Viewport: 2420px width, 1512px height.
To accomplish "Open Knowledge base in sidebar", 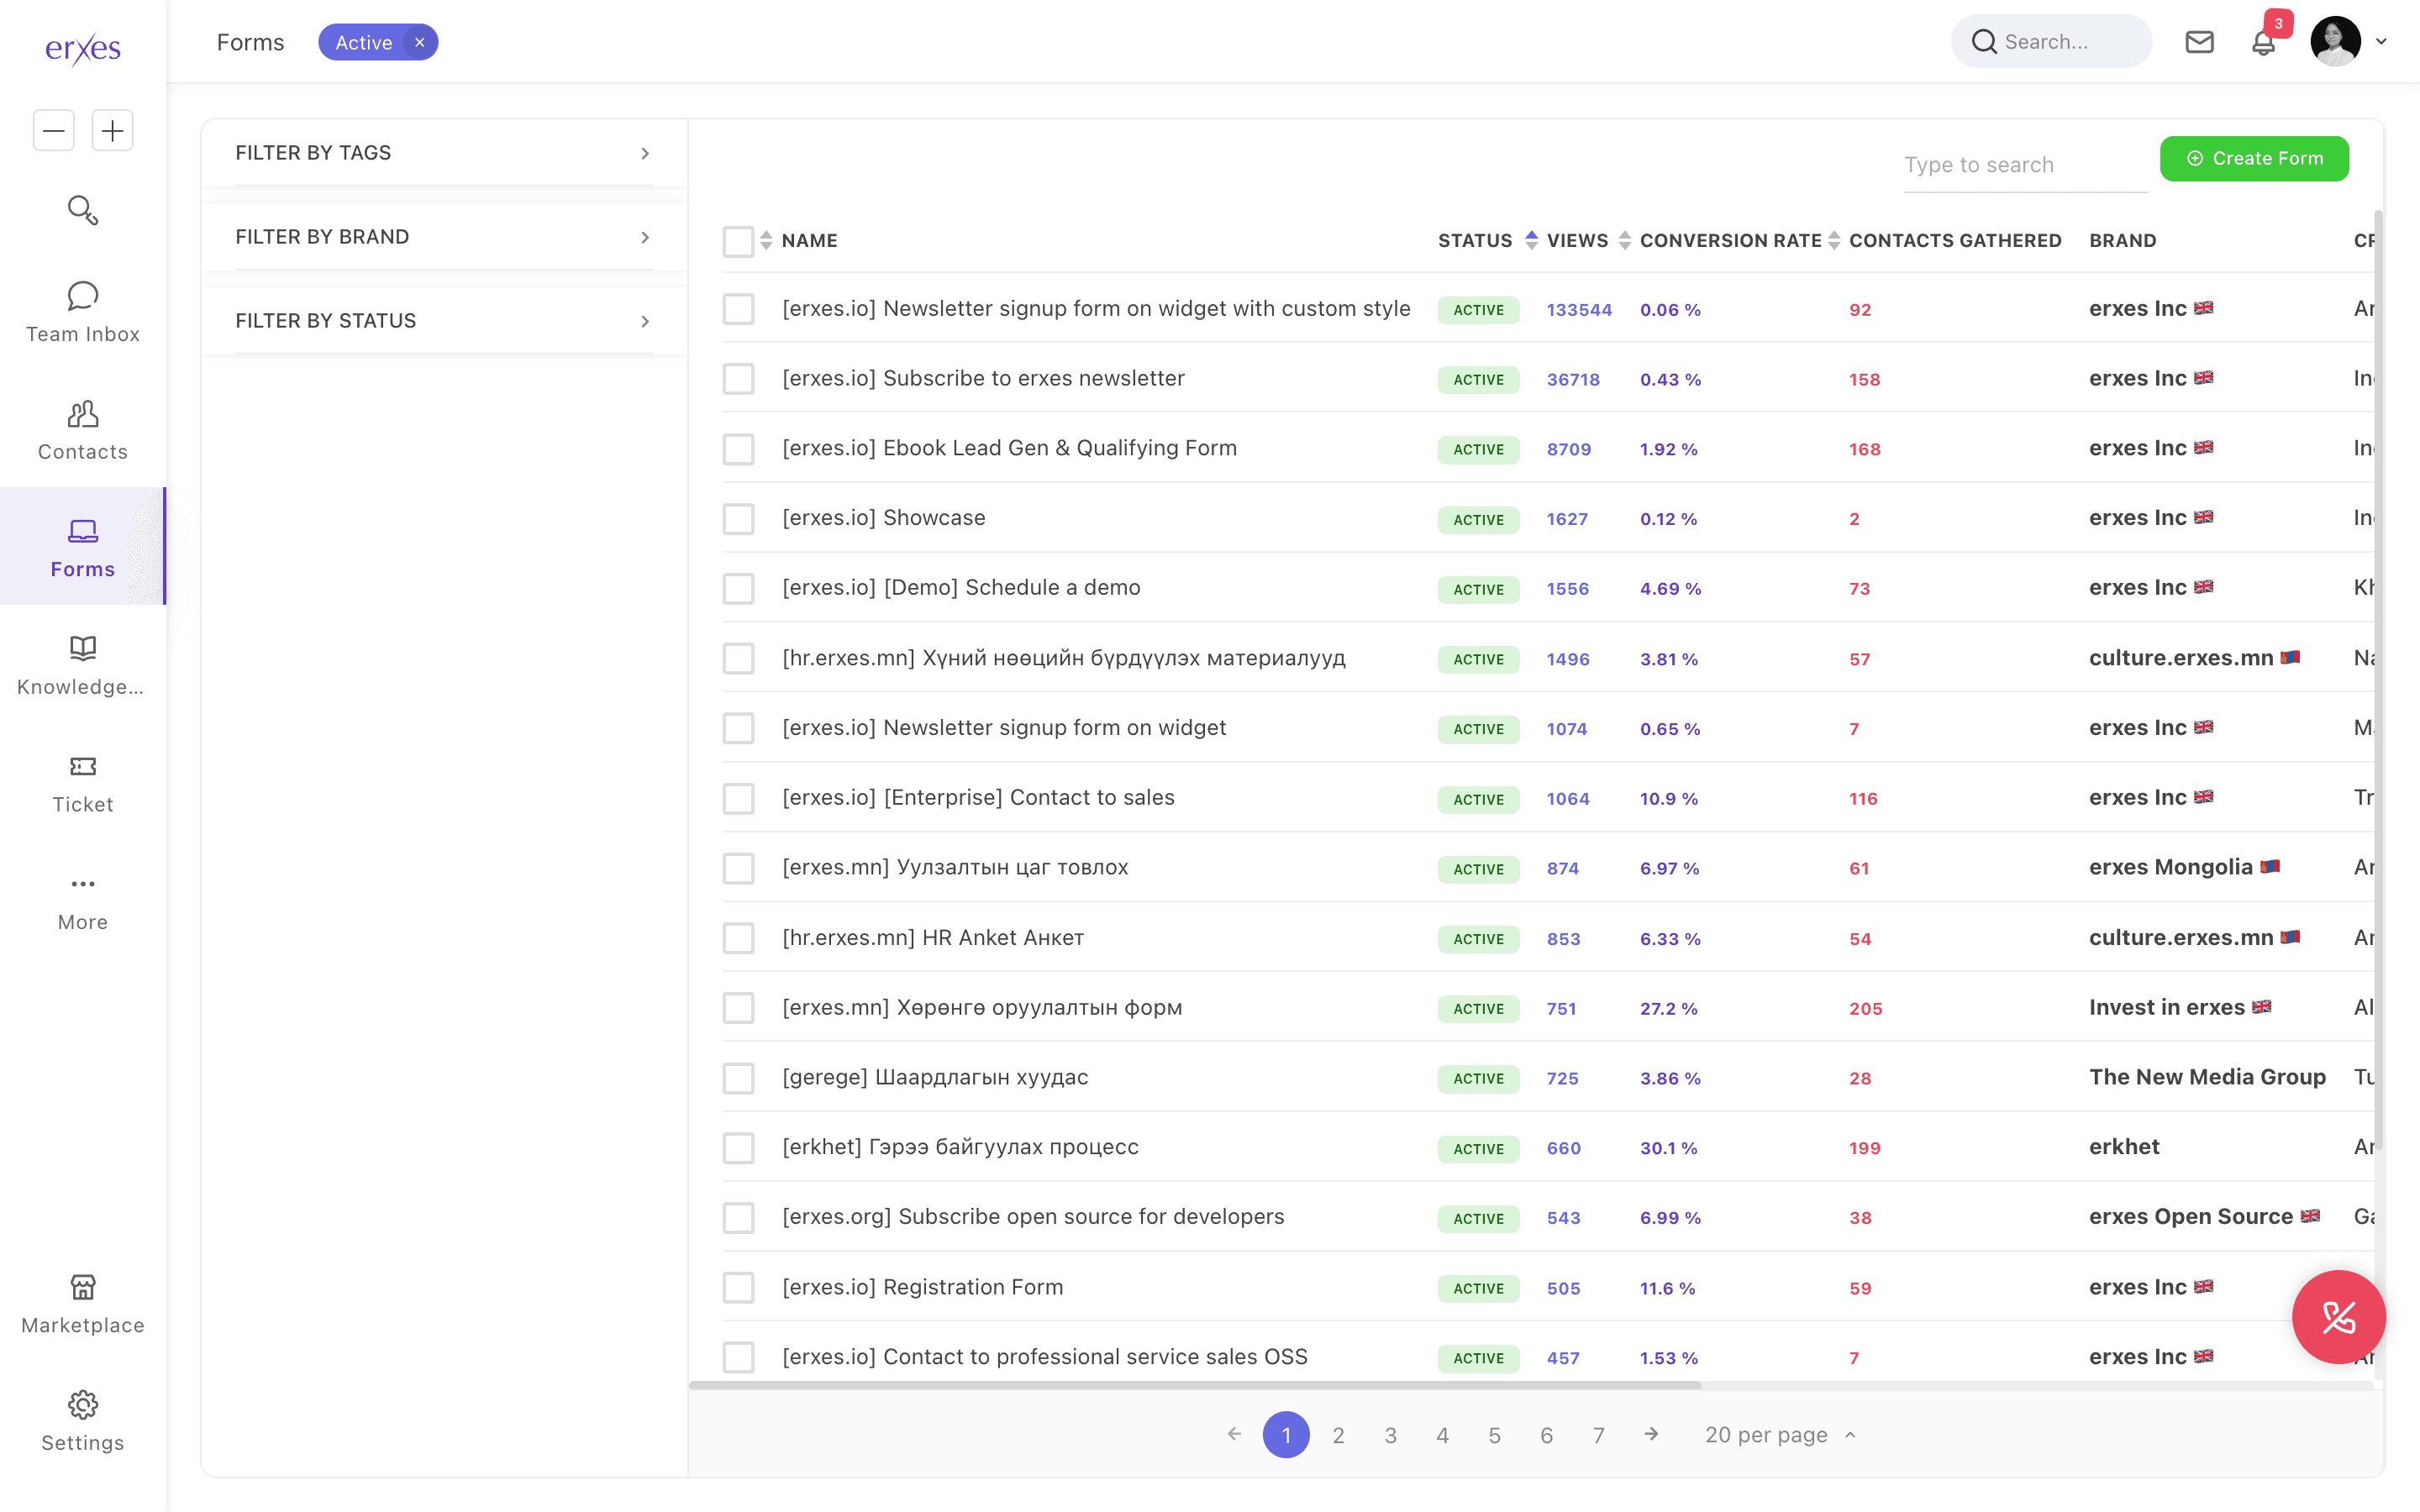I will [x=83, y=665].
